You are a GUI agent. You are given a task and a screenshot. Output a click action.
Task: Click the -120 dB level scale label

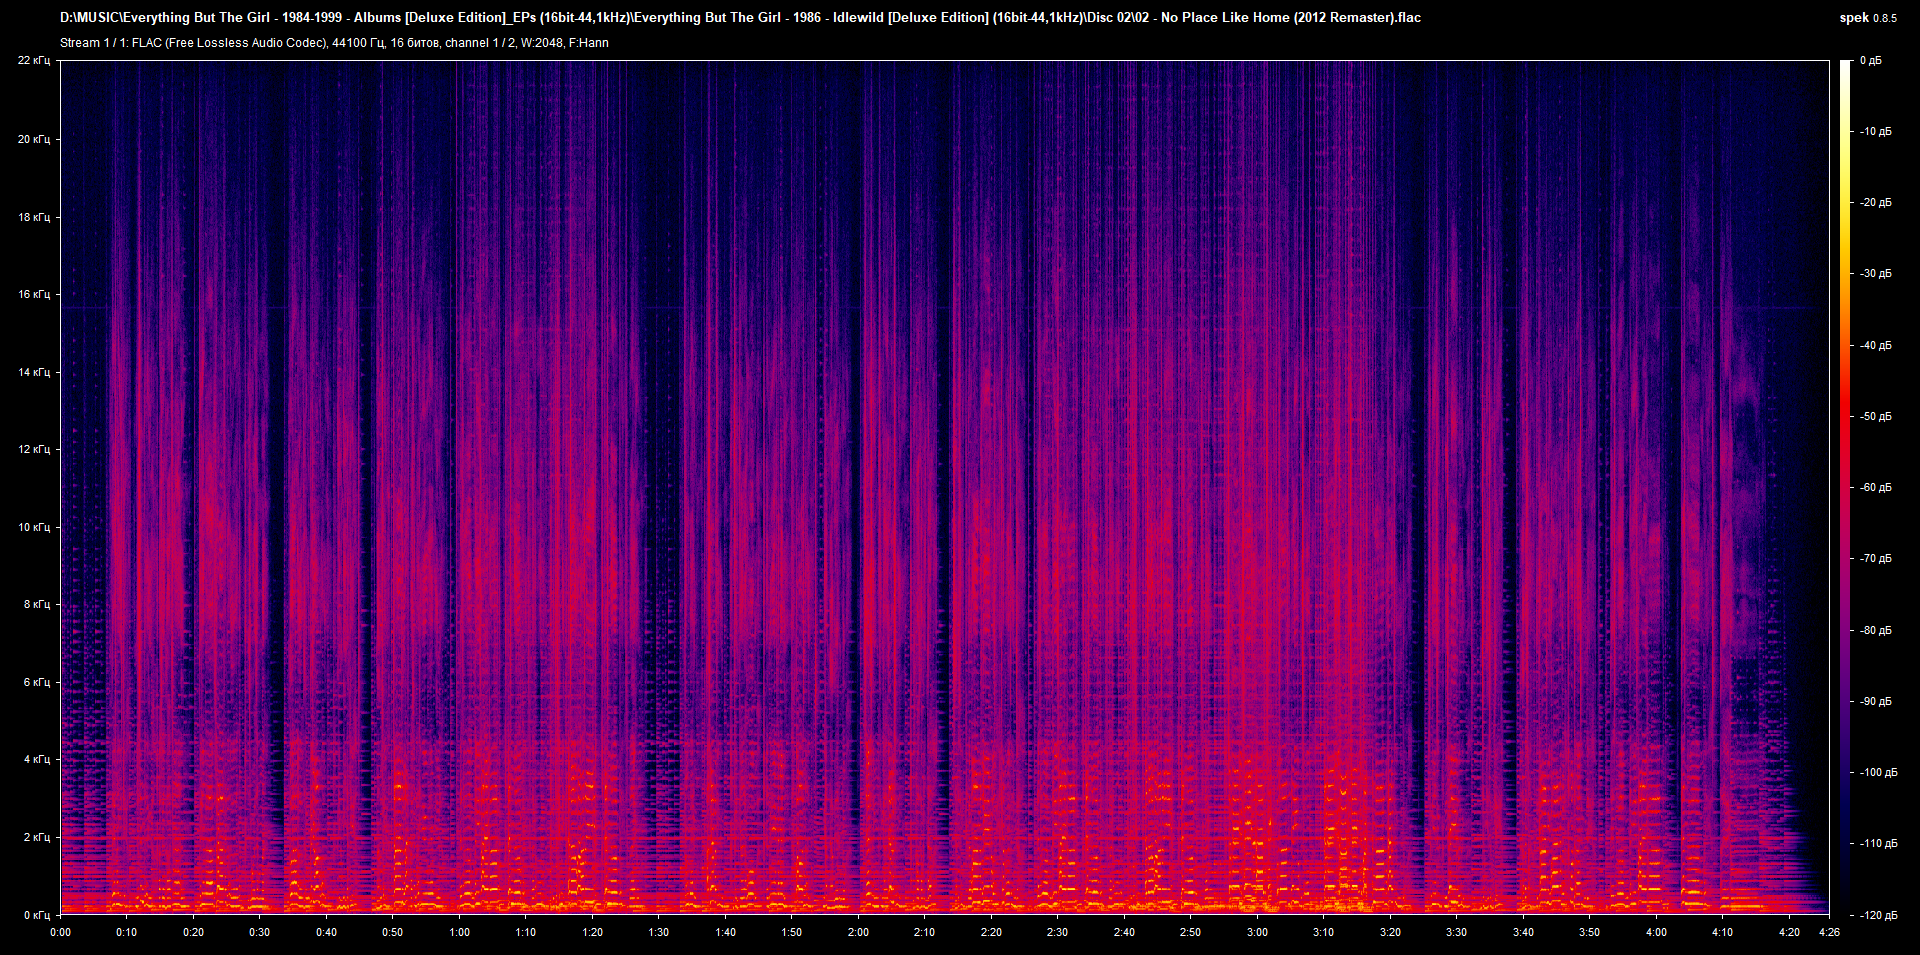tap(1877, 916)
